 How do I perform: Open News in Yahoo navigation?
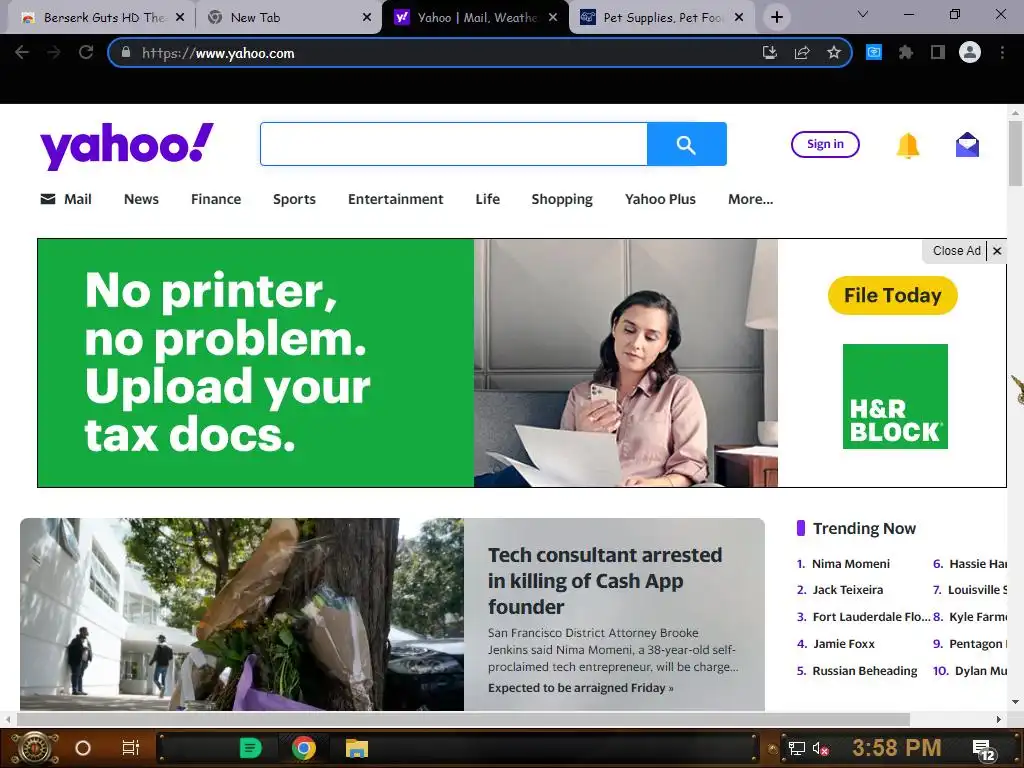click(141, 199)
